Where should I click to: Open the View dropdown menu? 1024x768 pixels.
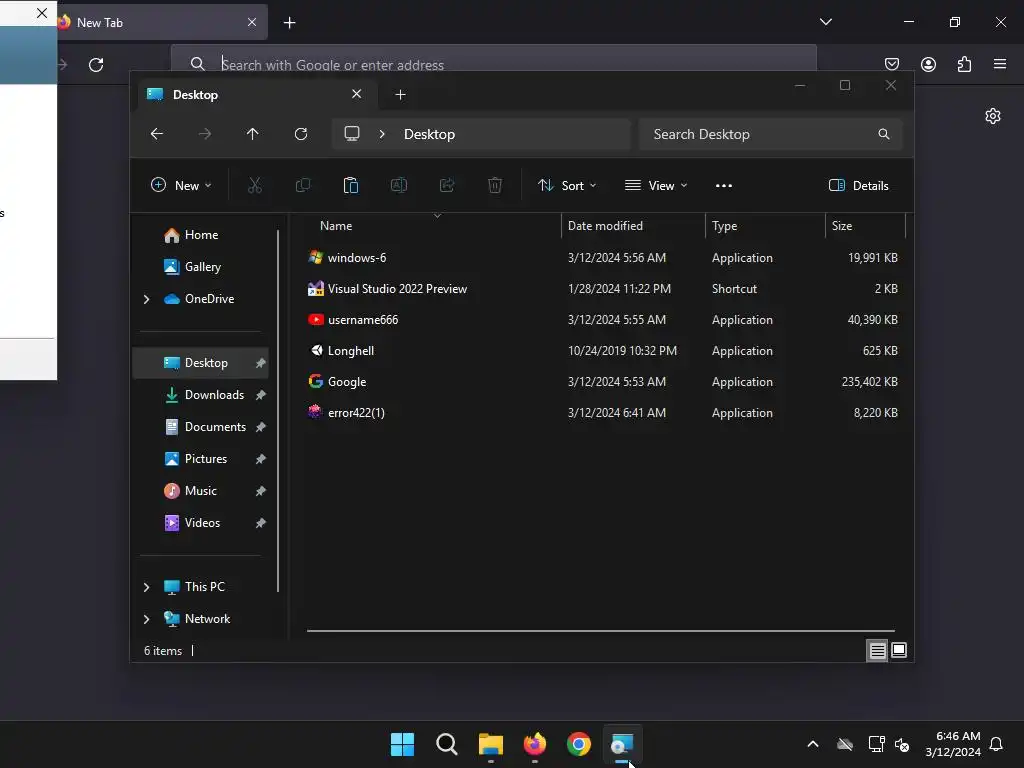656,185
